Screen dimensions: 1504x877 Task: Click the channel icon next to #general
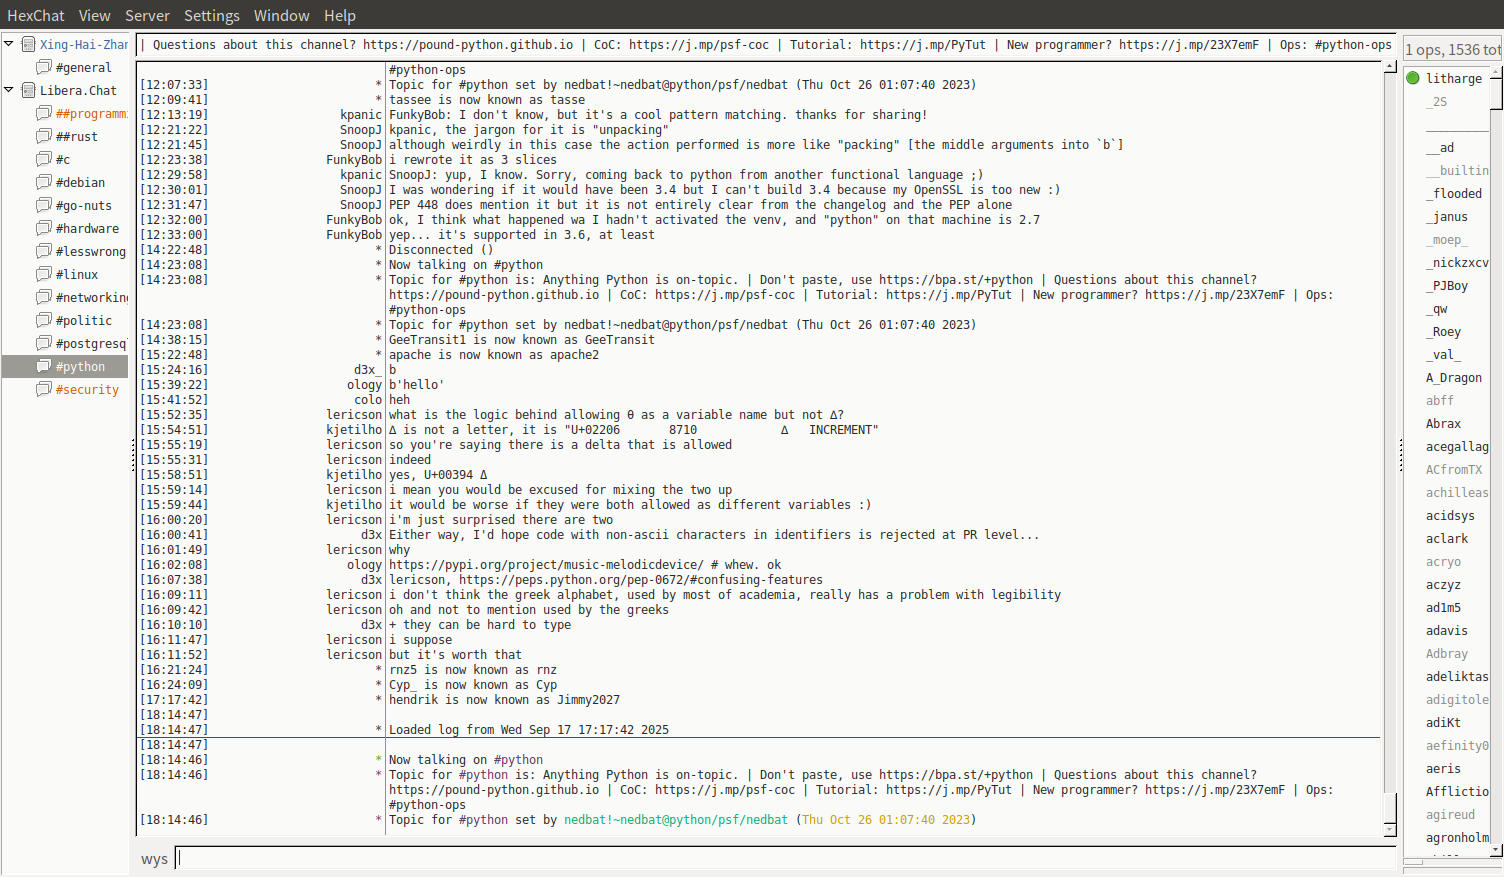coord(43,67)
